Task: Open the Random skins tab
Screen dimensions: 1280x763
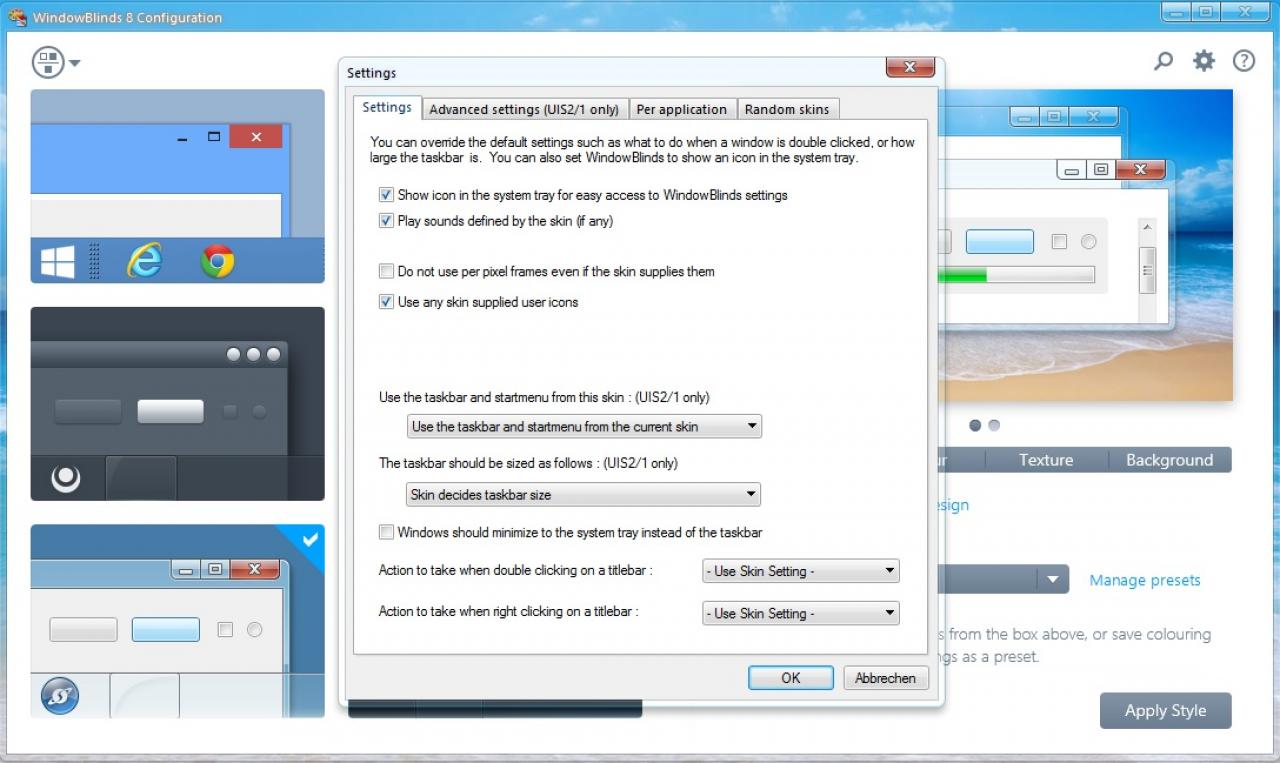Action: click(x=787, y=109)
